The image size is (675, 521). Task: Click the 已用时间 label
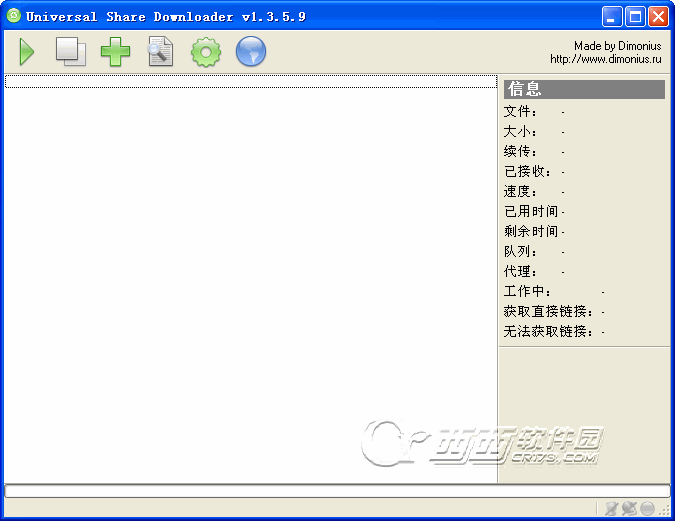coord(531,211)
